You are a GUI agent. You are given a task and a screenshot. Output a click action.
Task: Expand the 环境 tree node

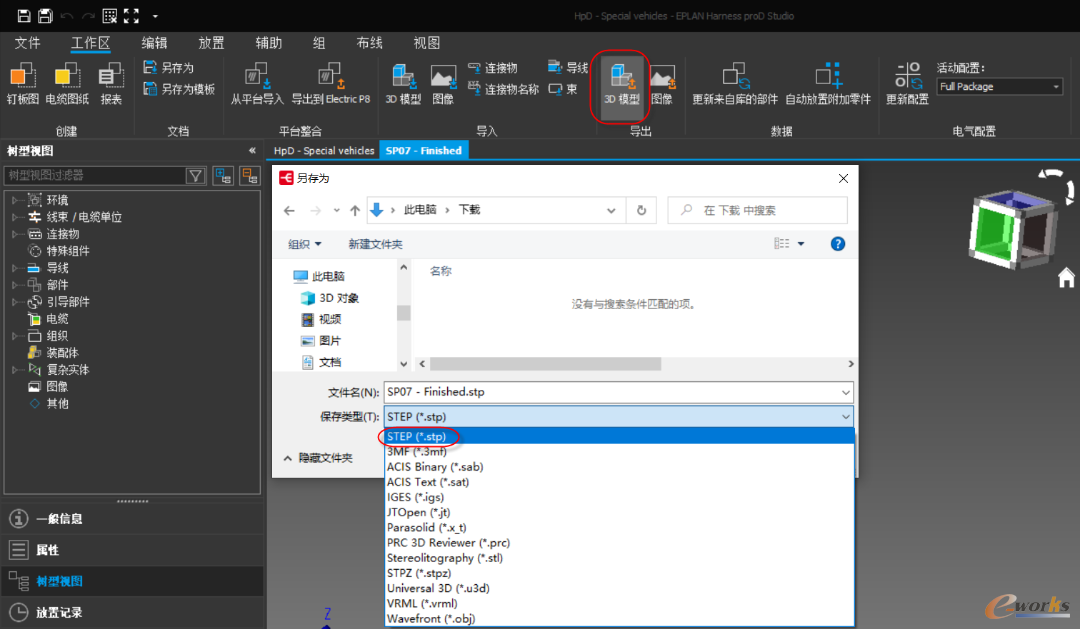[x=14, y=200]
